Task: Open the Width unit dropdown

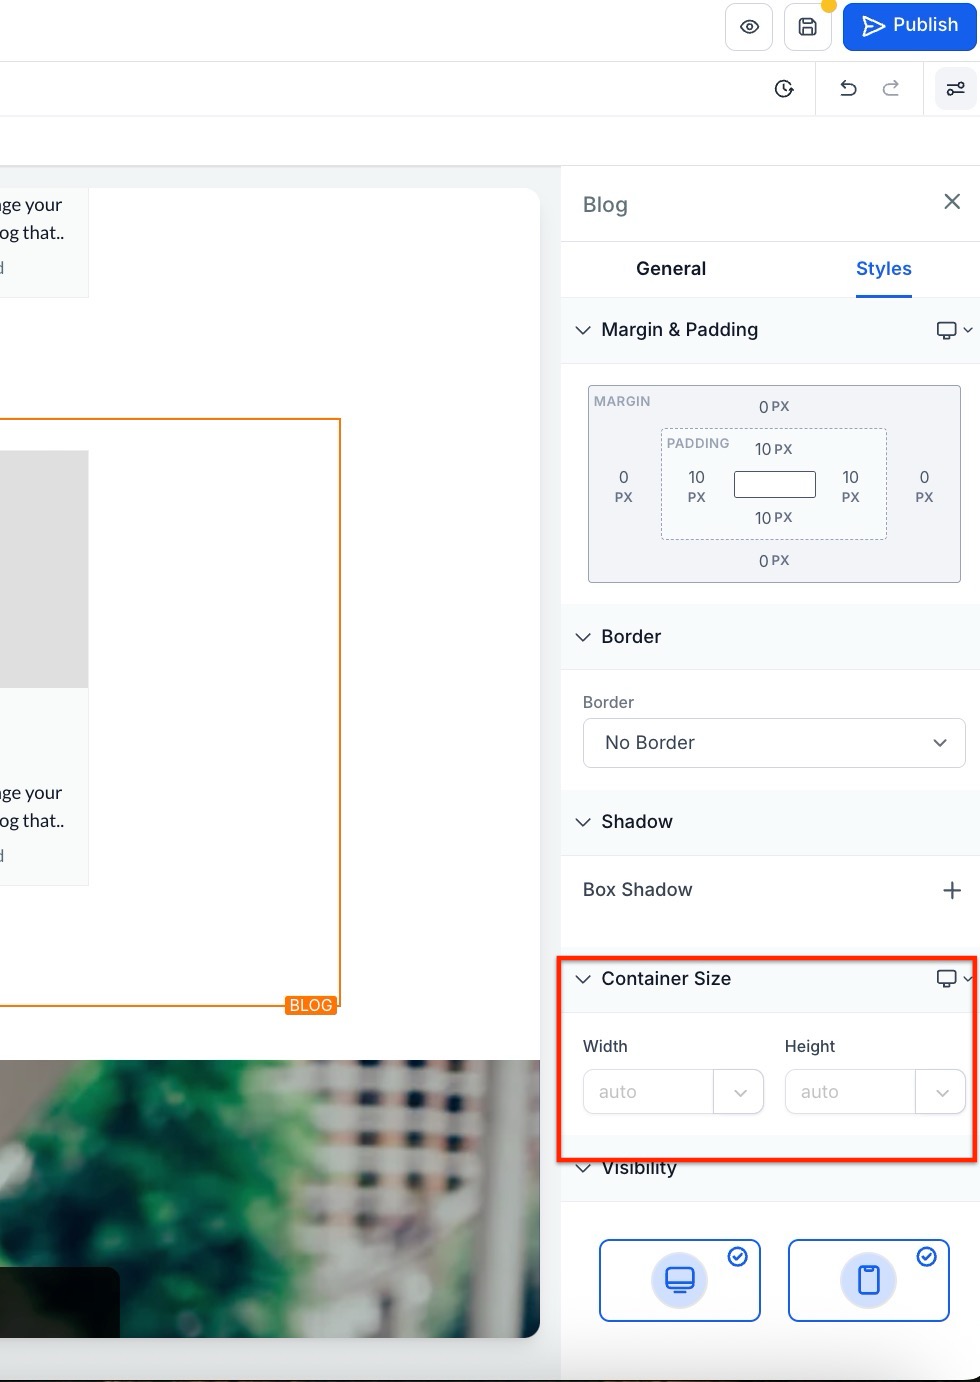Action: pyautogui.click(x=739, y=1092)
